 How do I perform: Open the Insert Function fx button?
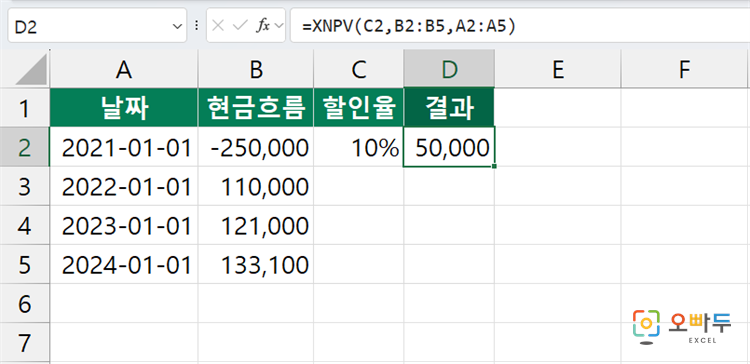click(263, 26)
